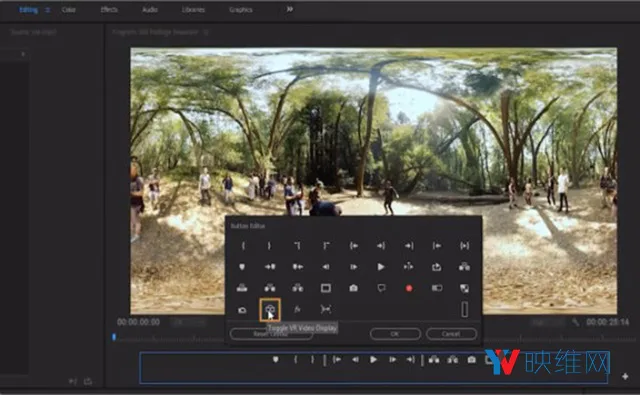This screenshot has width=640, height=395.
Task: Click the red record dot icon
Action: (x=409, y=288)
